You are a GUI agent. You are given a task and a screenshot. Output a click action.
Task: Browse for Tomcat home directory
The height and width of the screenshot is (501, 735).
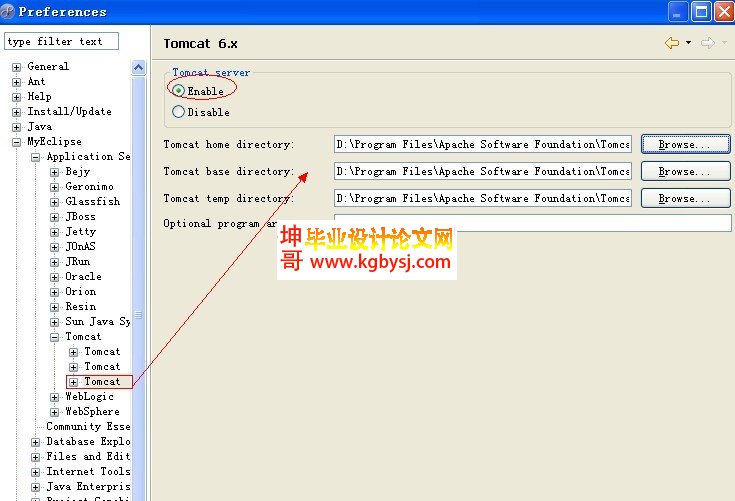point(685,144)
